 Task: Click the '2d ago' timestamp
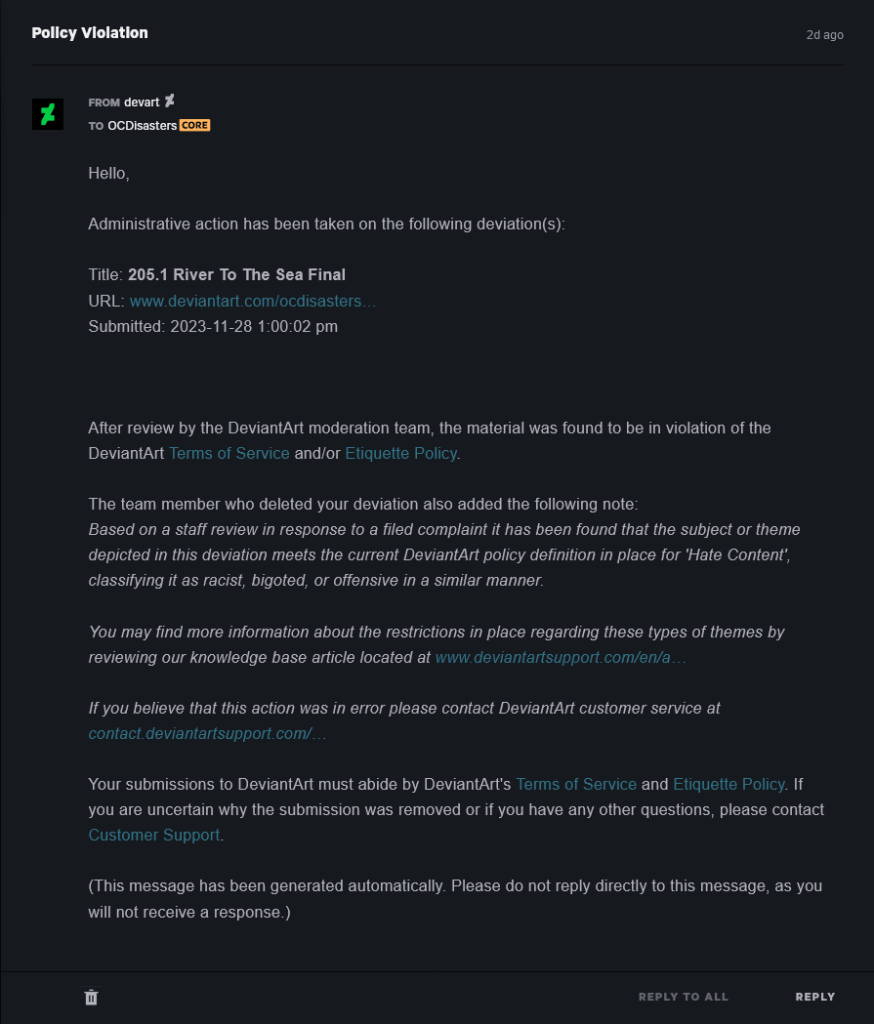[825, 35]
